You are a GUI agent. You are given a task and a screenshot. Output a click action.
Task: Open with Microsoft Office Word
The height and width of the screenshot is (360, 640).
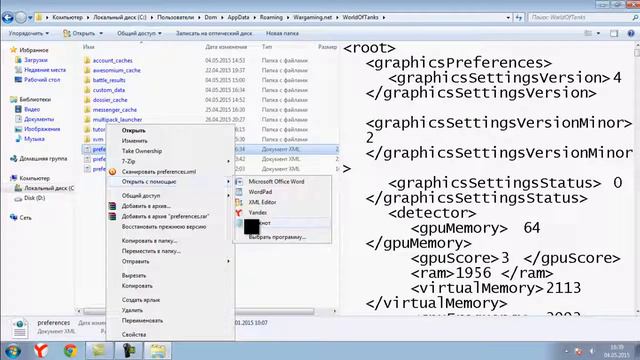[276, 182]
